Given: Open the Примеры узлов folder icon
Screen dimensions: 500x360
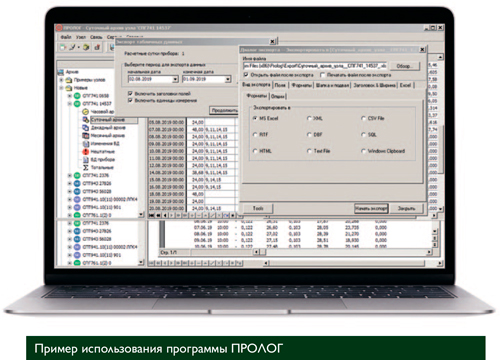Looking at the screenshot, I should tap(69, 80).
